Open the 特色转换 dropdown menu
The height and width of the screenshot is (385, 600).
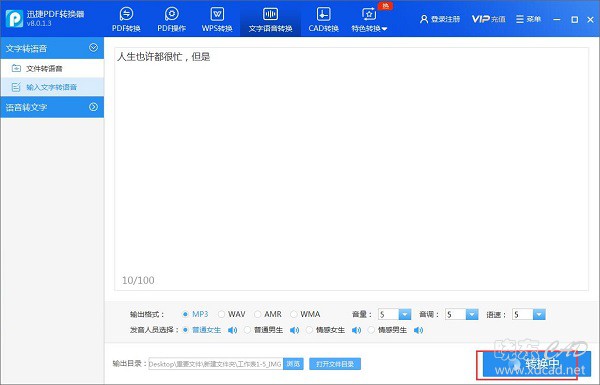[369, 19]
